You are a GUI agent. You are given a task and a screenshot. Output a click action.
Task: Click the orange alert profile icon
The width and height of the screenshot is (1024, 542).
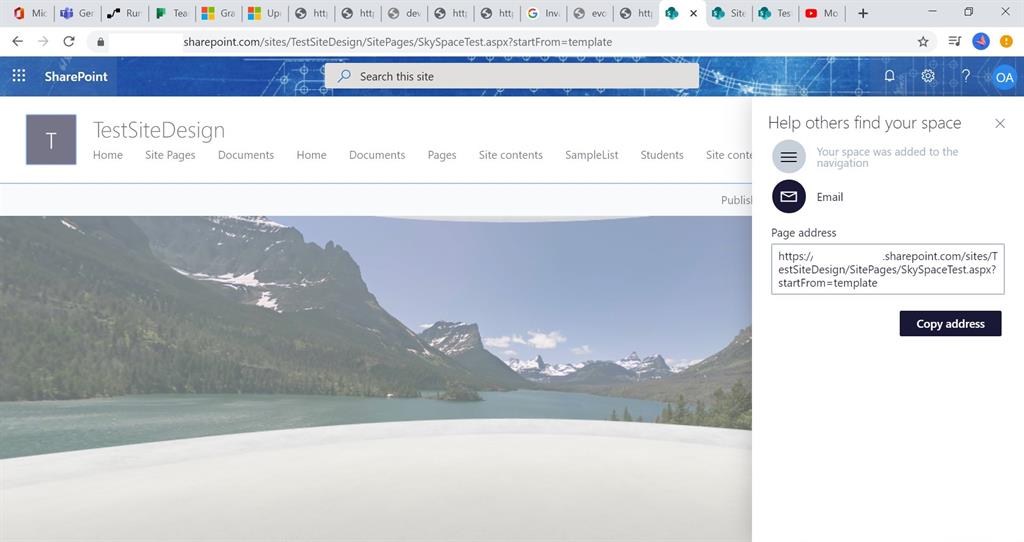pos(1006,41)
